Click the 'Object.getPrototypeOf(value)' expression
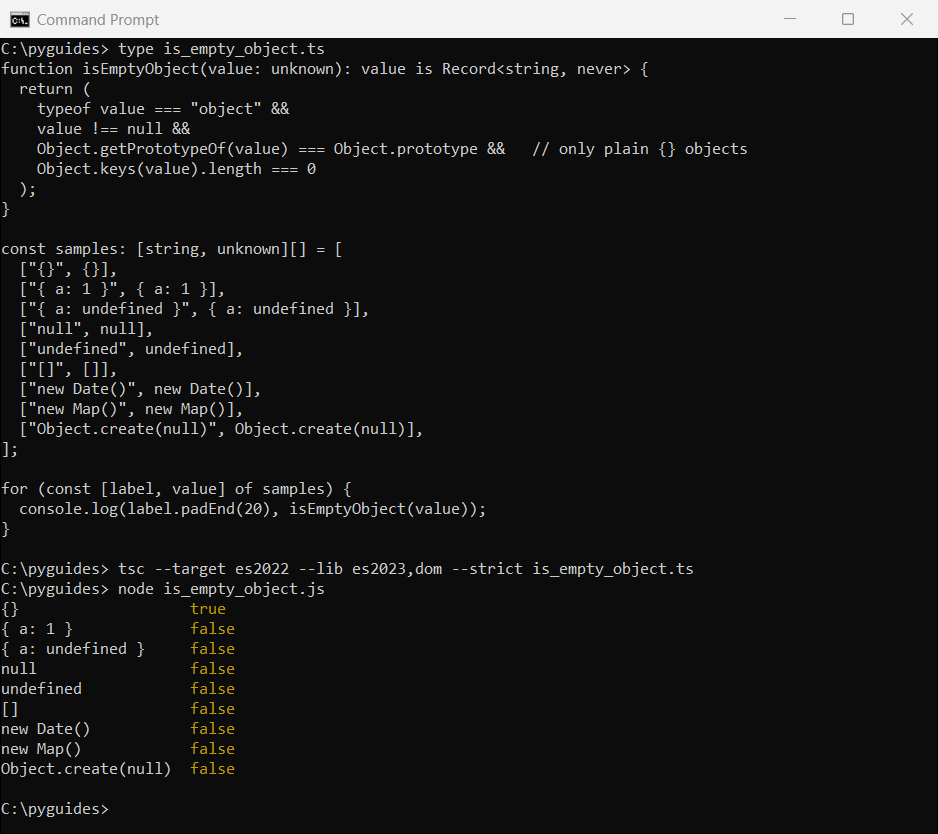The height and width of the screenshot is (834, 938). coord(163,149)
